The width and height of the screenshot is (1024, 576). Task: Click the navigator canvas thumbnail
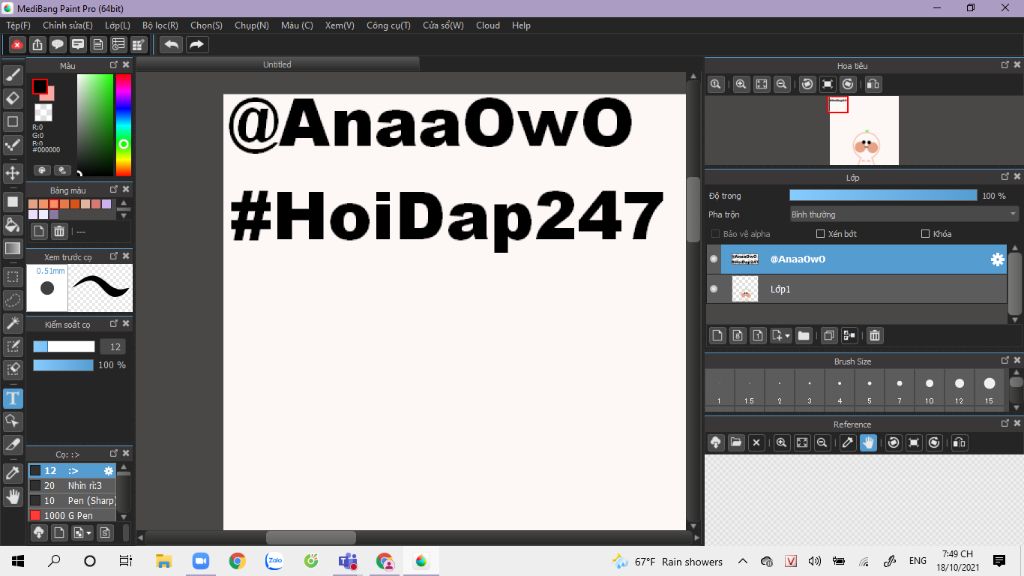pyautogui.click(x=864, y=130)
